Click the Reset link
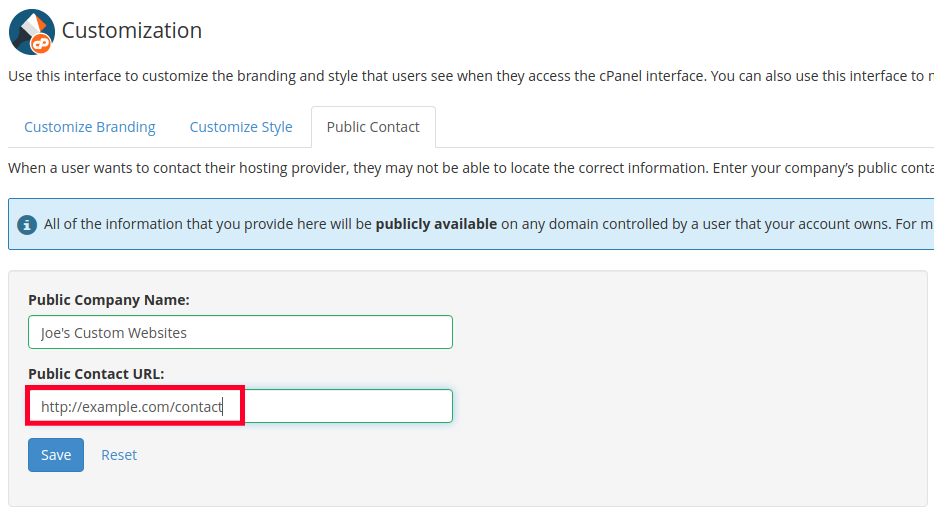The image size is (934, 513). [x=119, y=455]
